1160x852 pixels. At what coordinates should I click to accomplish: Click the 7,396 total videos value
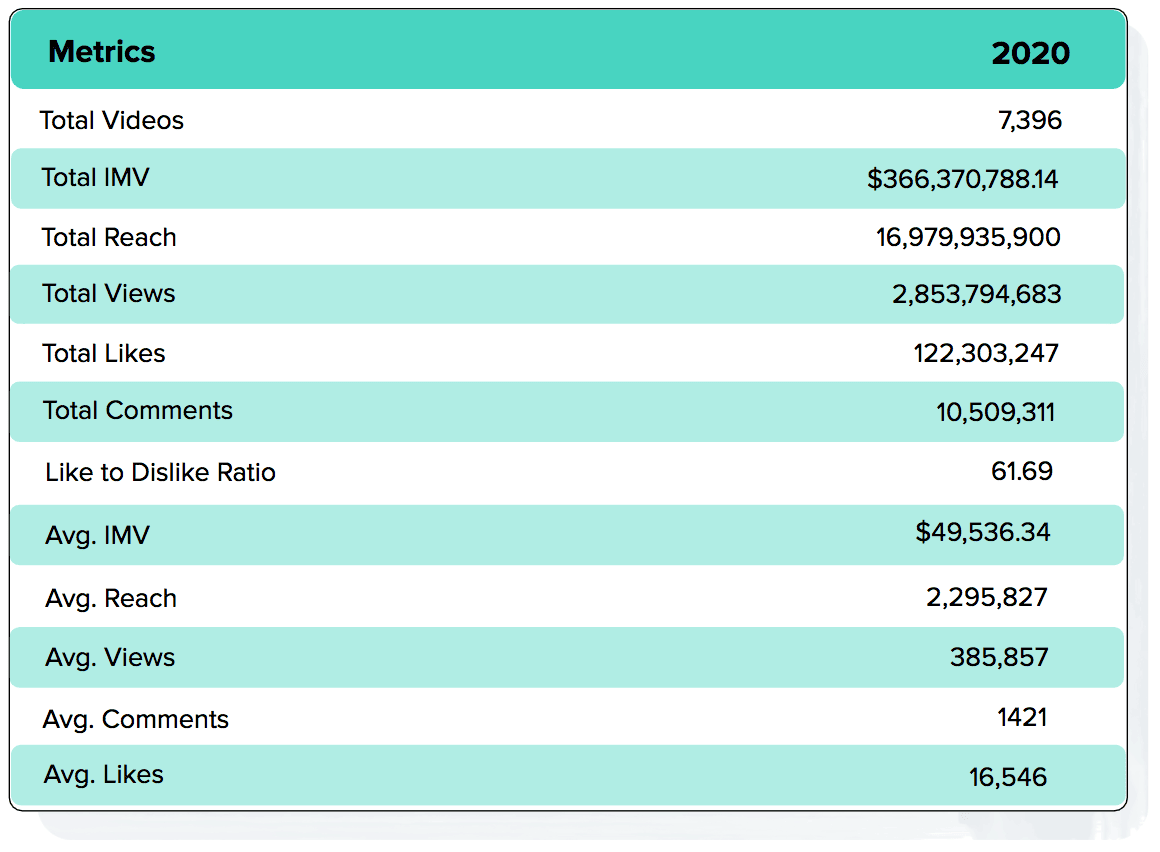click(x=1029, y=121)
